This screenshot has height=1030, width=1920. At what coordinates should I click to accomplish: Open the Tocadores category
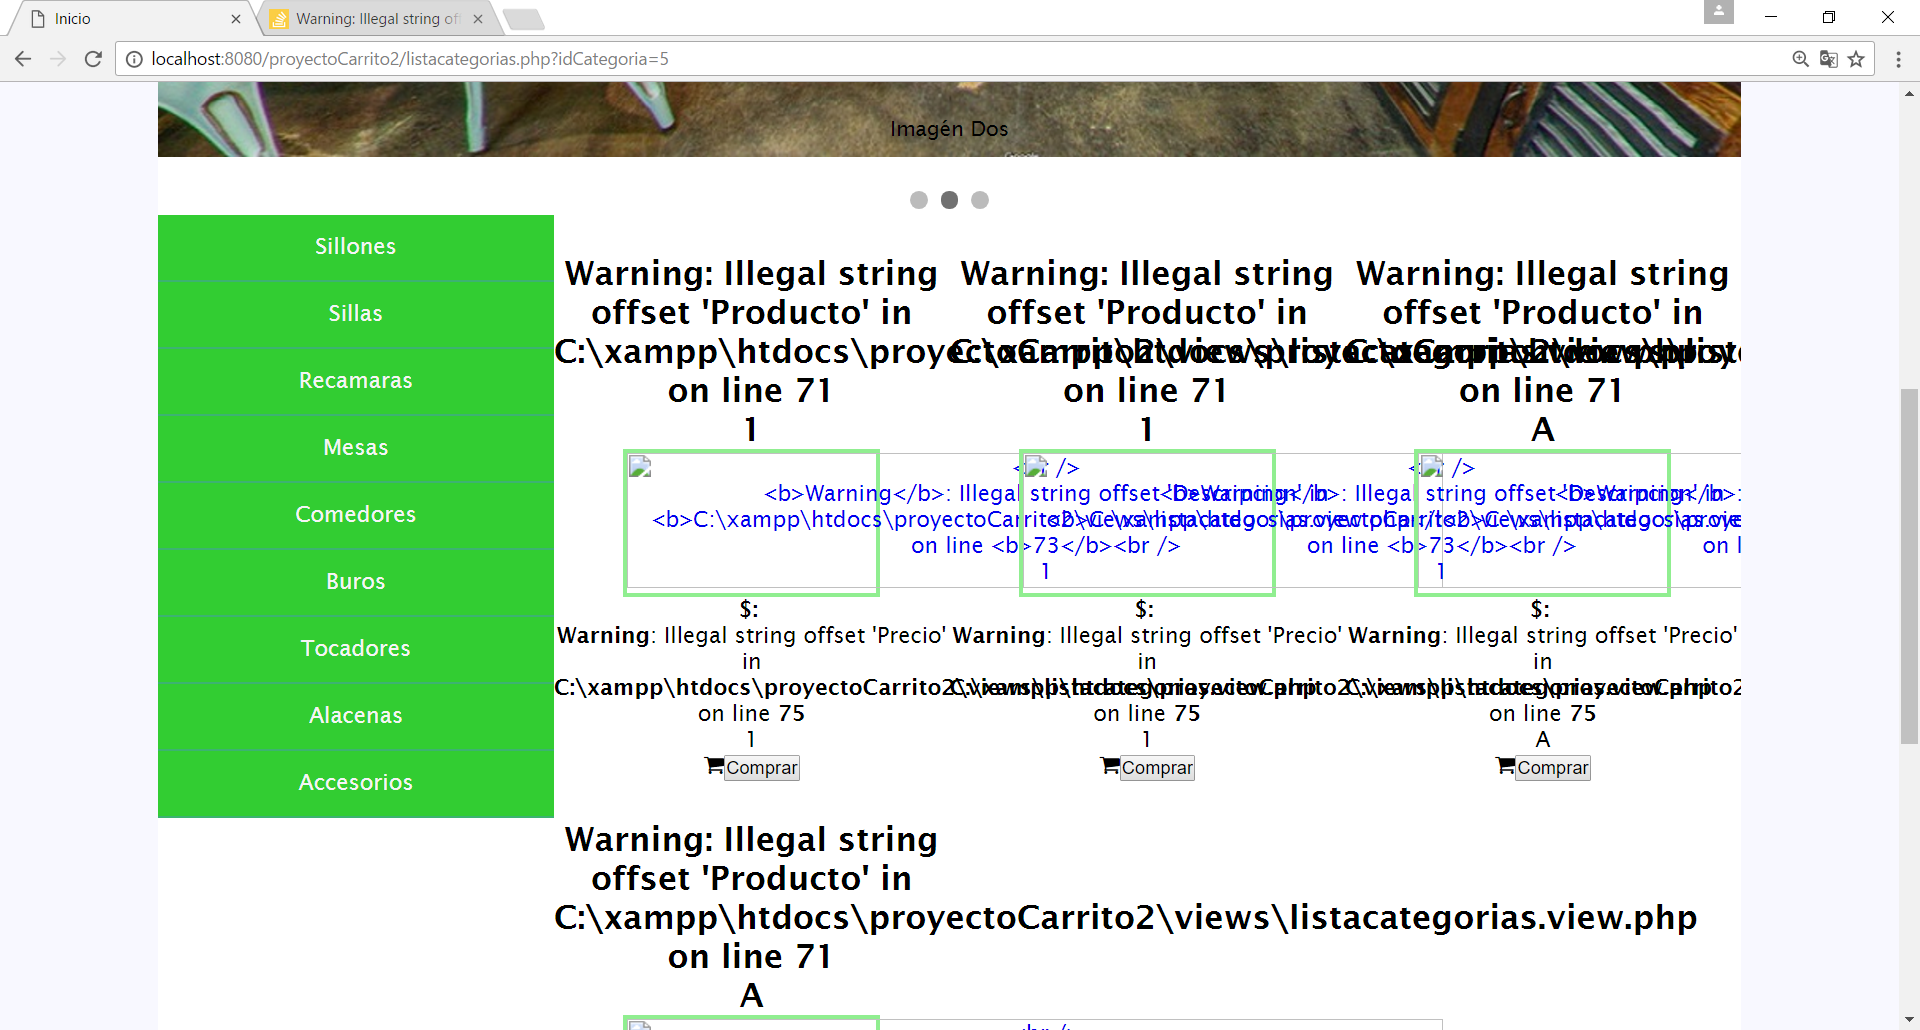[356, 649]
